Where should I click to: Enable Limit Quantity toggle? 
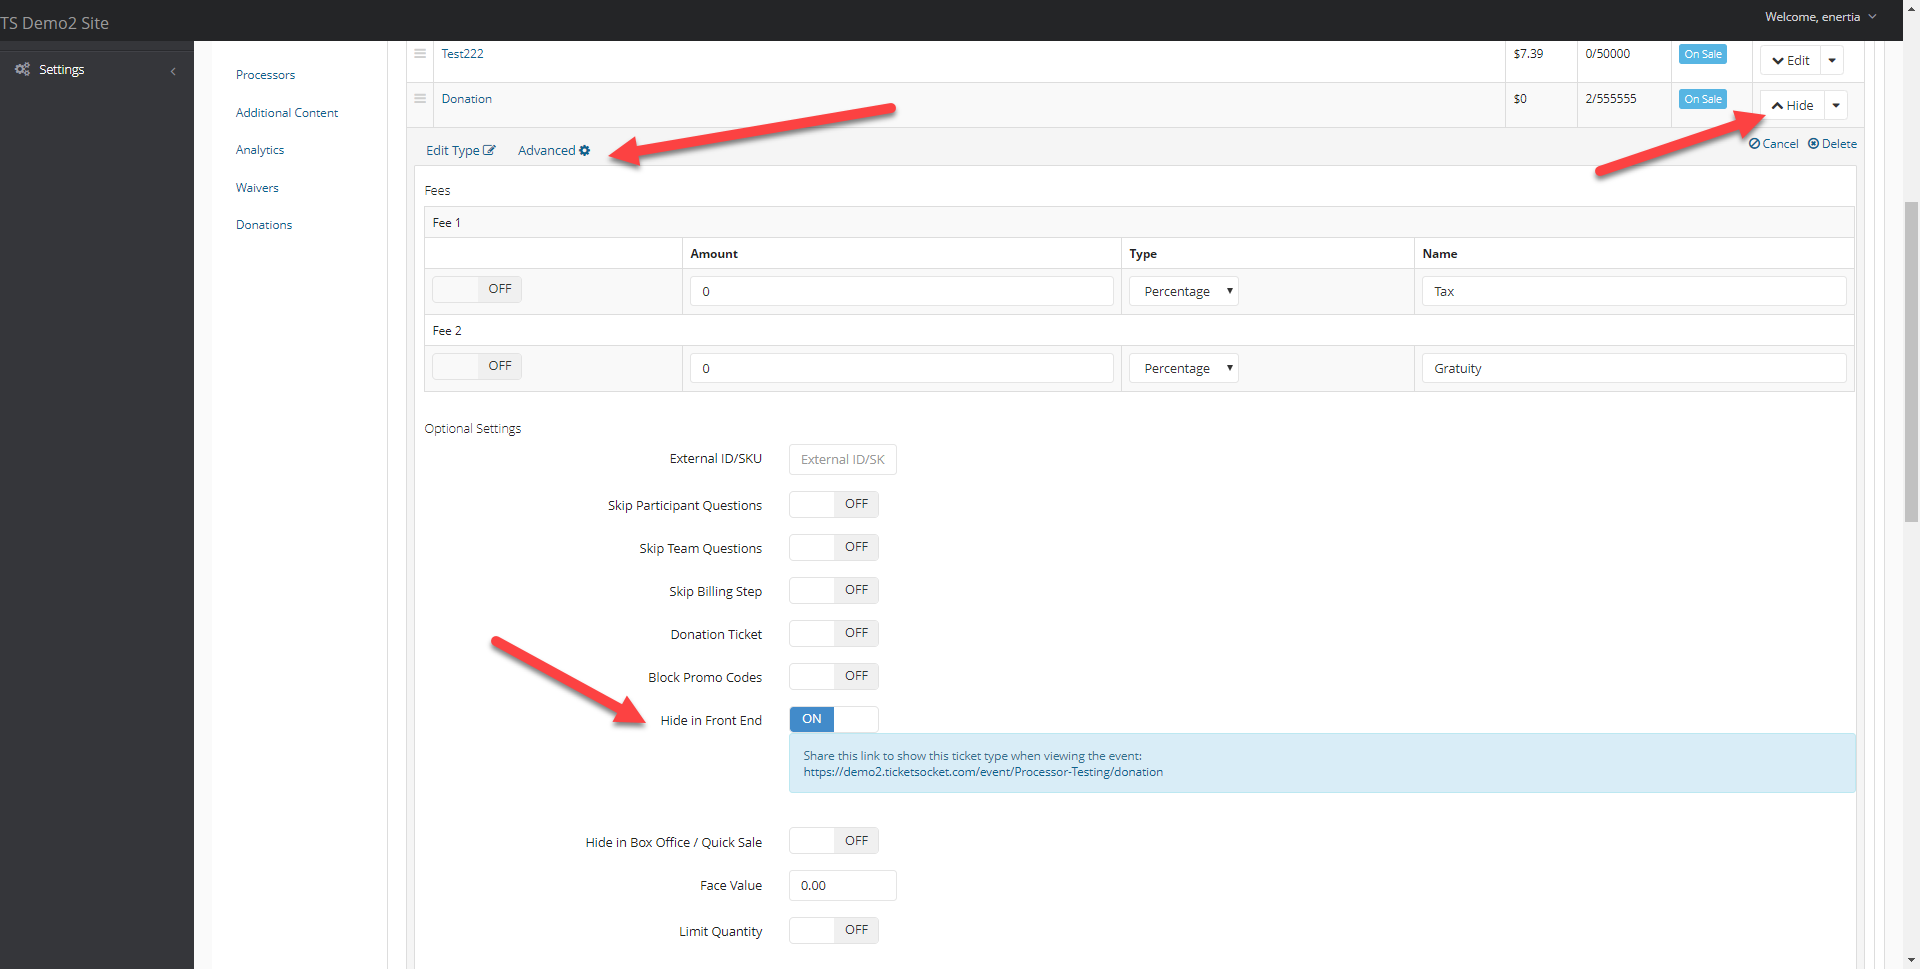point(834,930)
